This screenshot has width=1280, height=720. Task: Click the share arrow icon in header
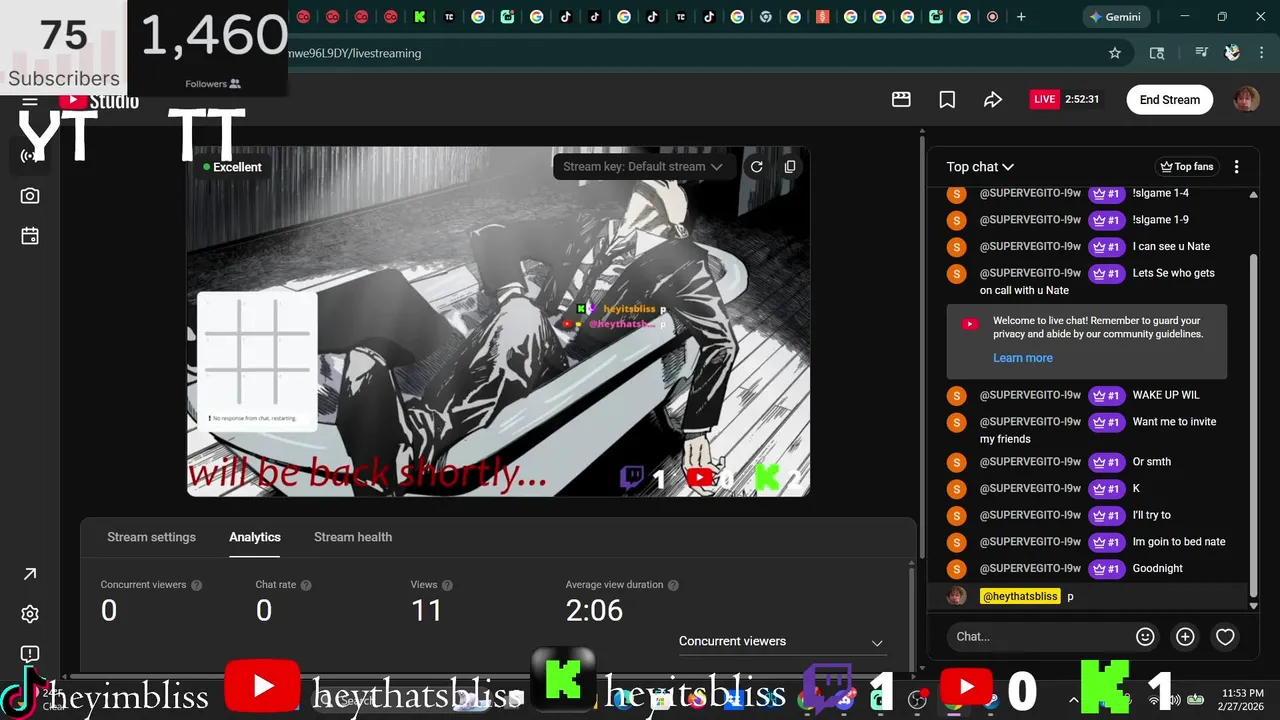click(x=993, y=99)
